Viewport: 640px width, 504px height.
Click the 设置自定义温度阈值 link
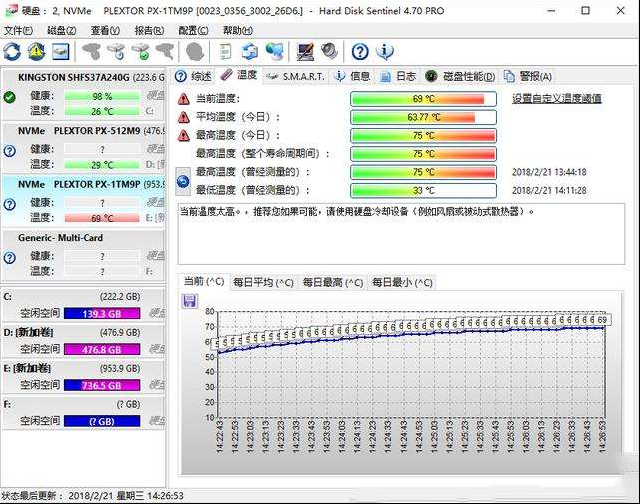click(557, 99)
